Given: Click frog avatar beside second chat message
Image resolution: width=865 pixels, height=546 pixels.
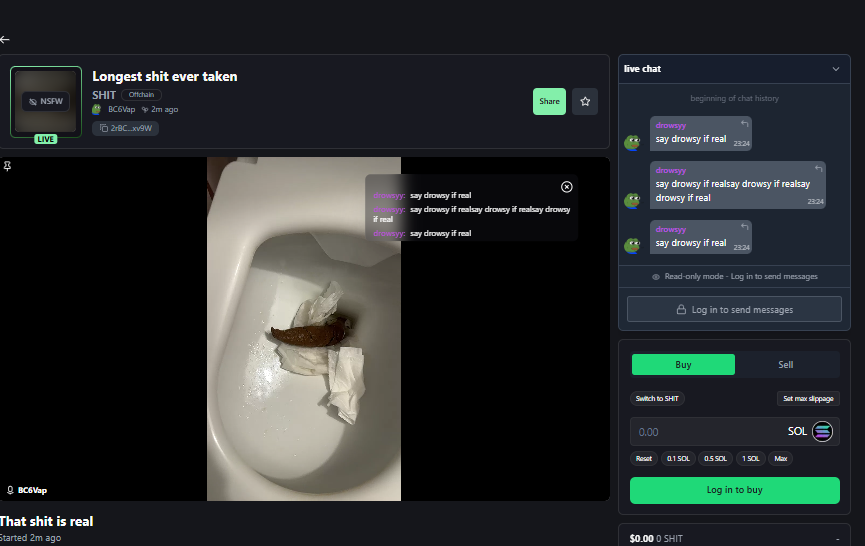Looking at the screenshot, I should point(632,200).
